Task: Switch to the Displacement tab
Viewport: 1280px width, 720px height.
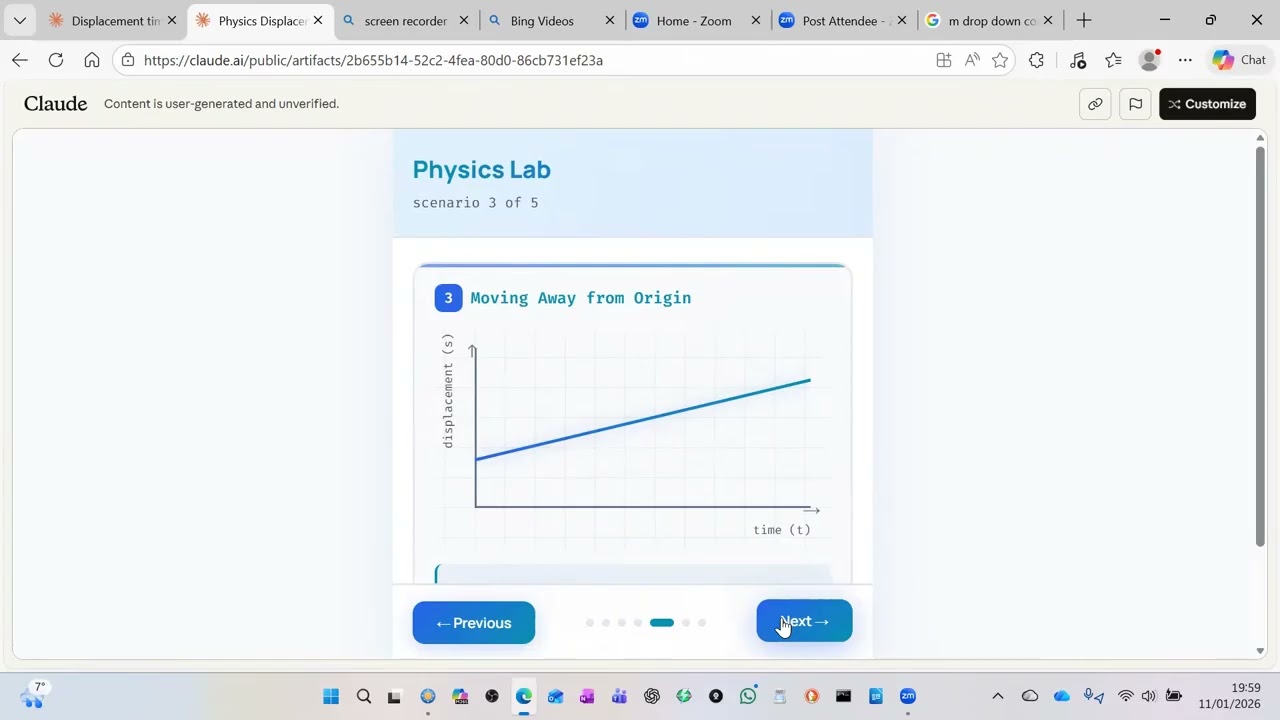Action: 114,20
